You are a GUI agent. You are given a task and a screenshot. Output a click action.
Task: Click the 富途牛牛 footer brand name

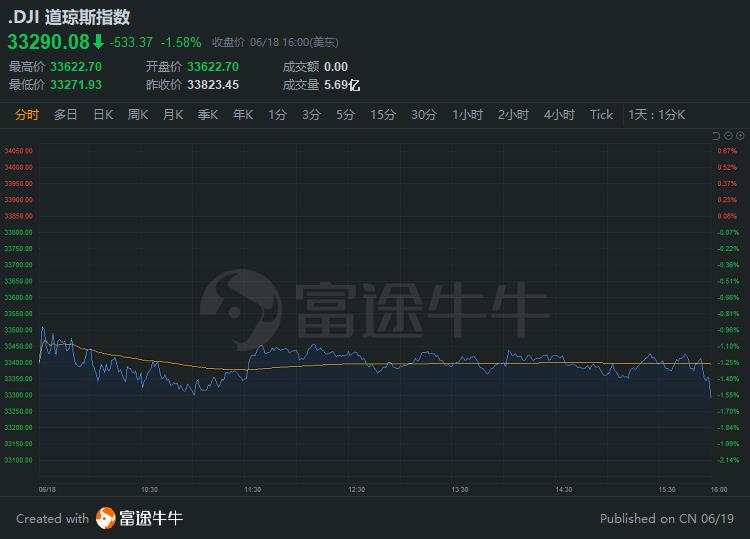pos(151,518)
